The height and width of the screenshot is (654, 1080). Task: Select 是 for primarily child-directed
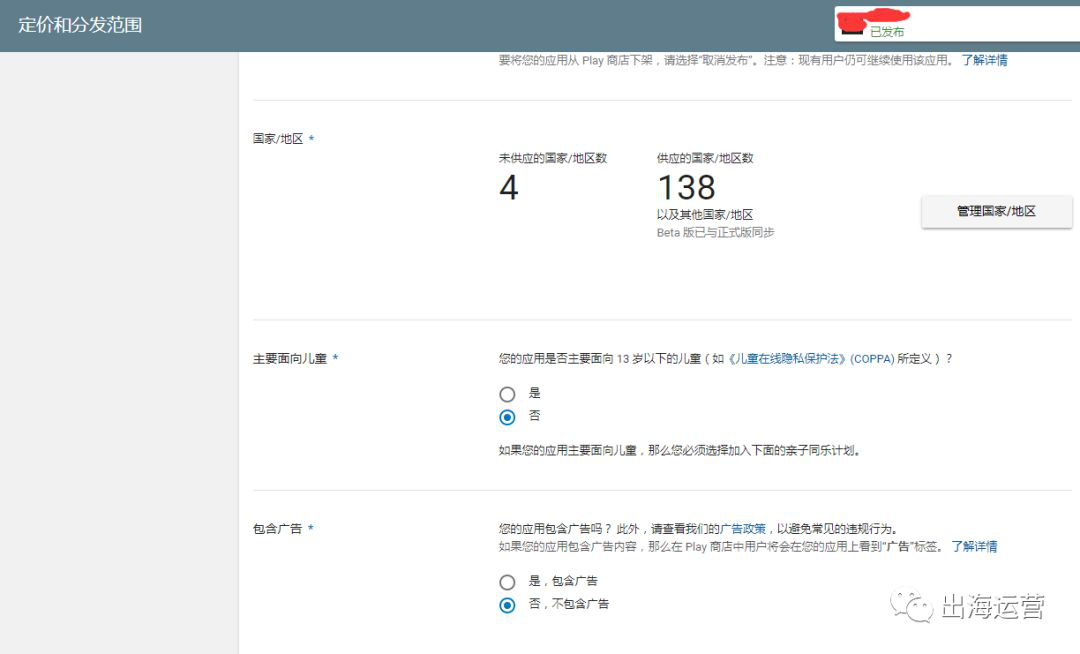508,394
